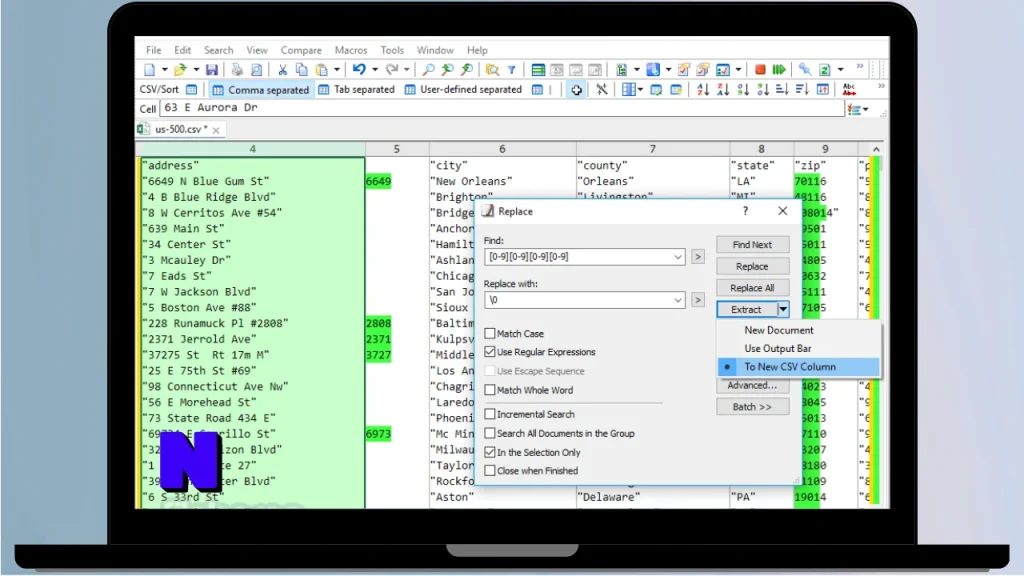1024x576 pixels.
Task: Expand the Find history combo box
Action: [x=677, y=257]
